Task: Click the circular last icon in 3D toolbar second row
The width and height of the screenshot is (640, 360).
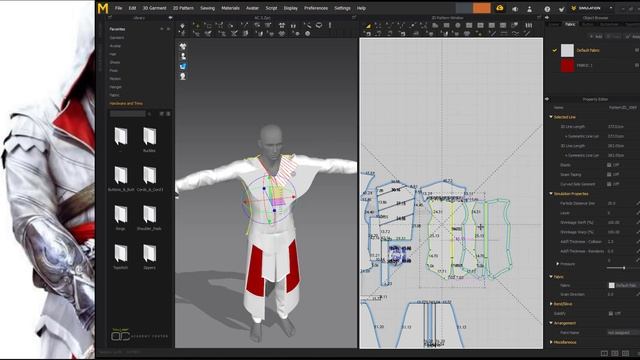Action: coord(308,33)
